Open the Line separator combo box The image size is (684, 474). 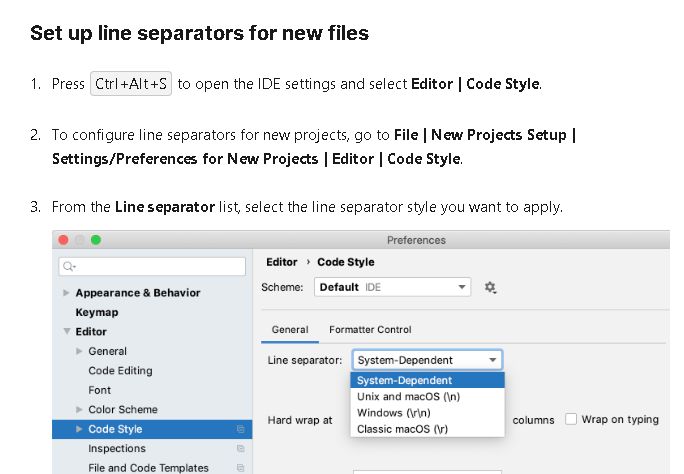426,360
